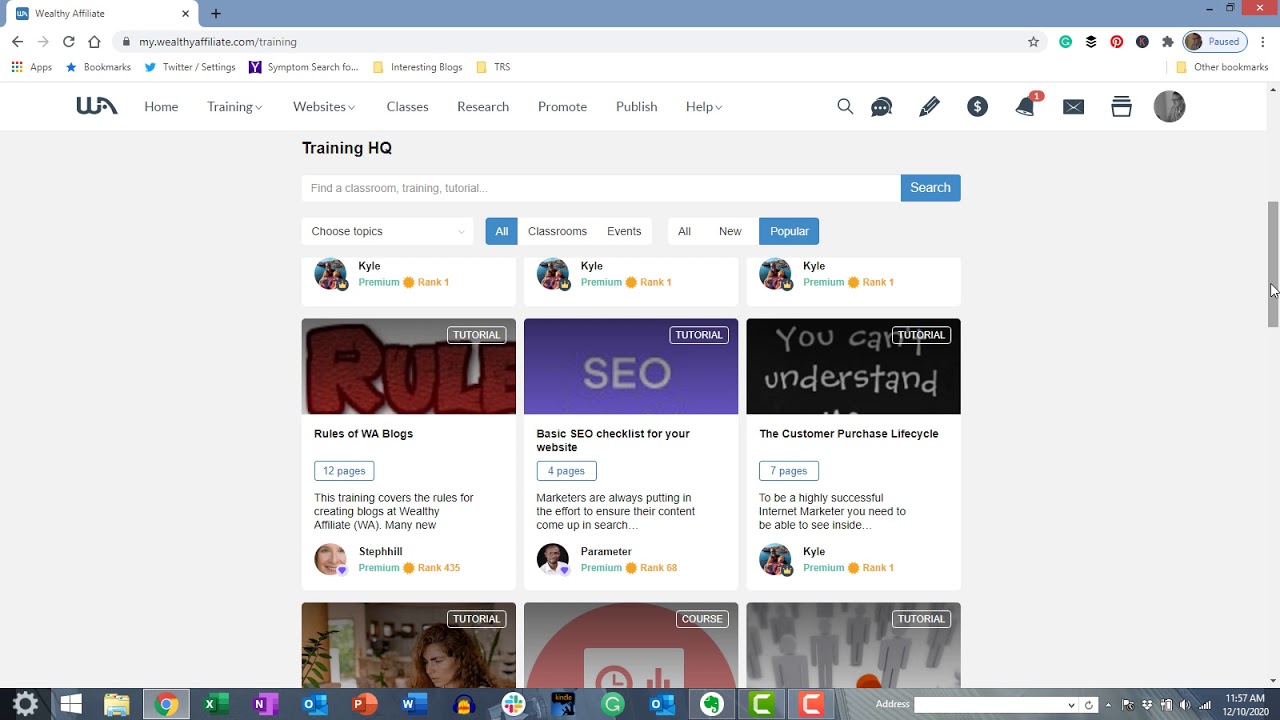
Task: Show hidden system tray icons
Action: click(1108, 705)
